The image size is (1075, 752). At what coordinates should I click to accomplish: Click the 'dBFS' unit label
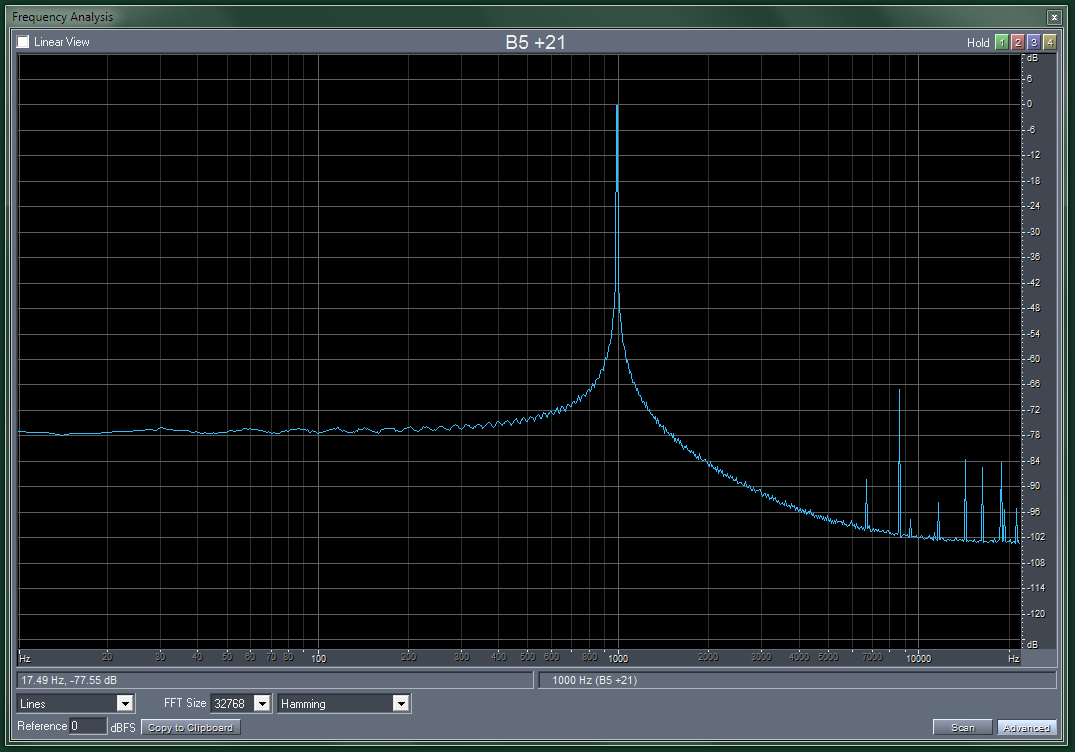pos(123,727)
